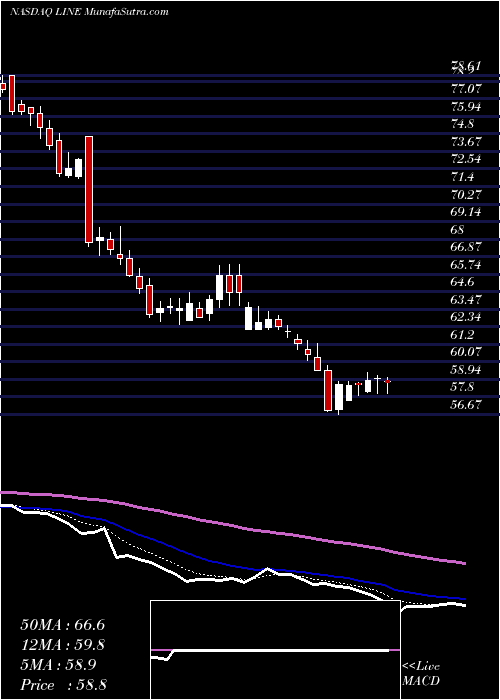Image resolution: width=500 pixels, height=700 pixels.
Task: Click the 72.54 price axis label
Action: tap(467, 159)
